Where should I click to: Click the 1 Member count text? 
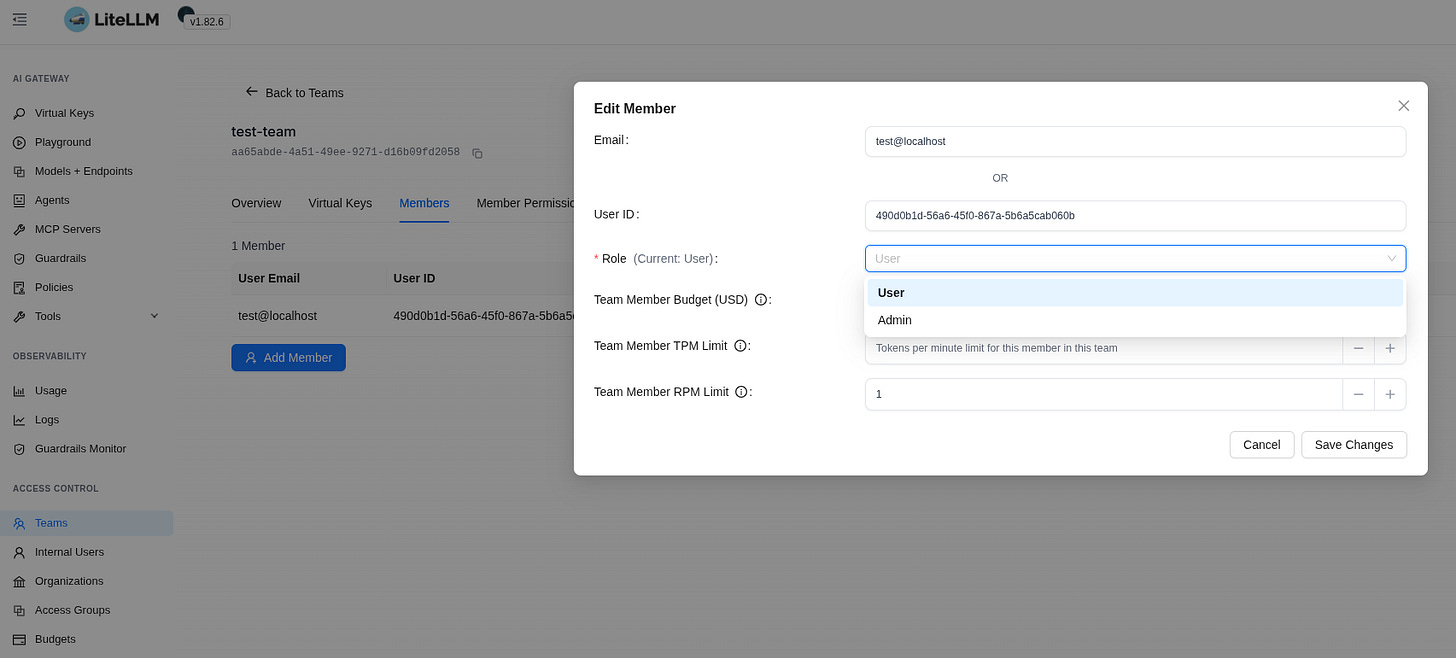tap(258, 245)
